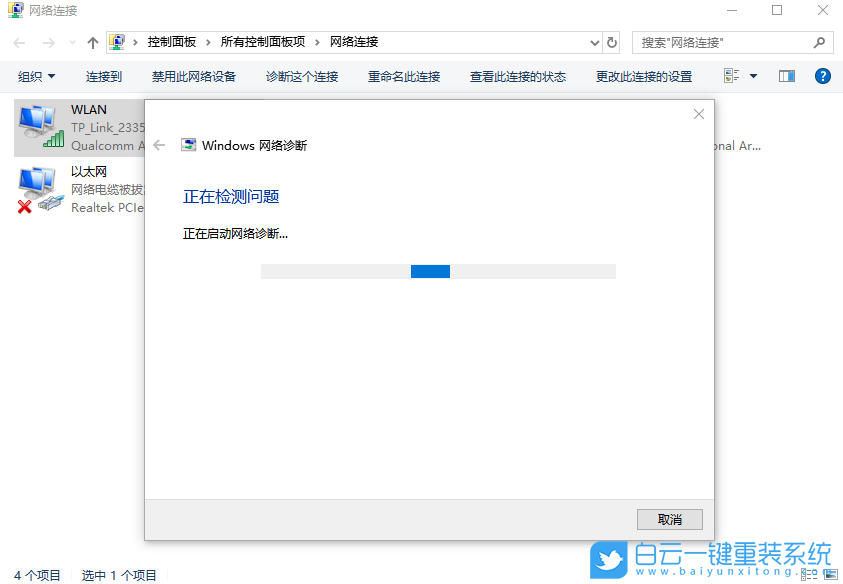843x584 pixels.
Task: Click 禁用此网络设备 in the toolbar
Action: point(192,76)
